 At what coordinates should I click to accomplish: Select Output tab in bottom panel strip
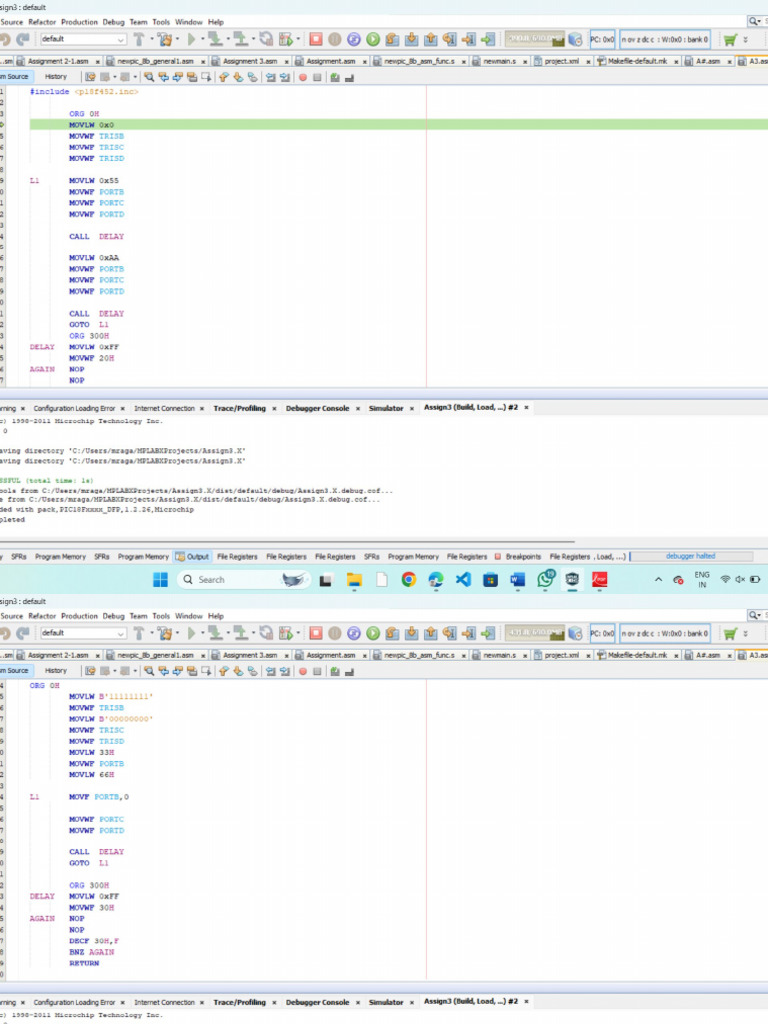192,556
